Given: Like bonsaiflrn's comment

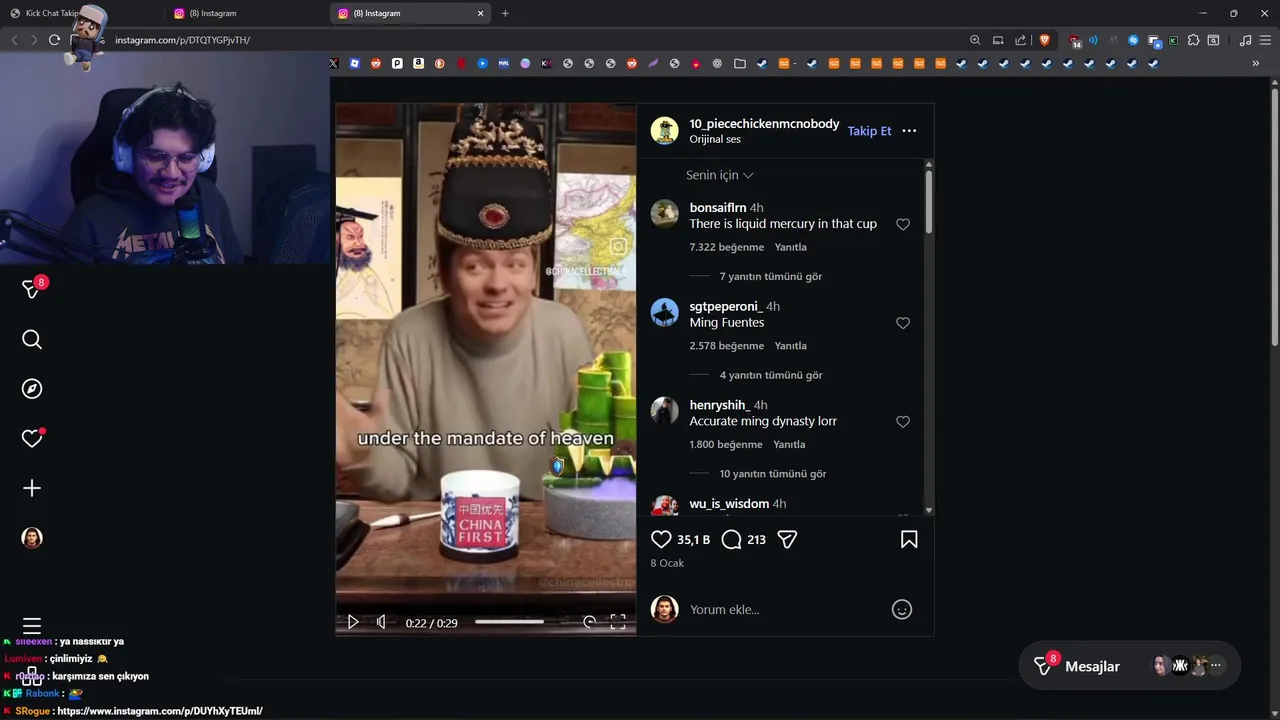Looking at the screenshot, I should pos(903,225).
